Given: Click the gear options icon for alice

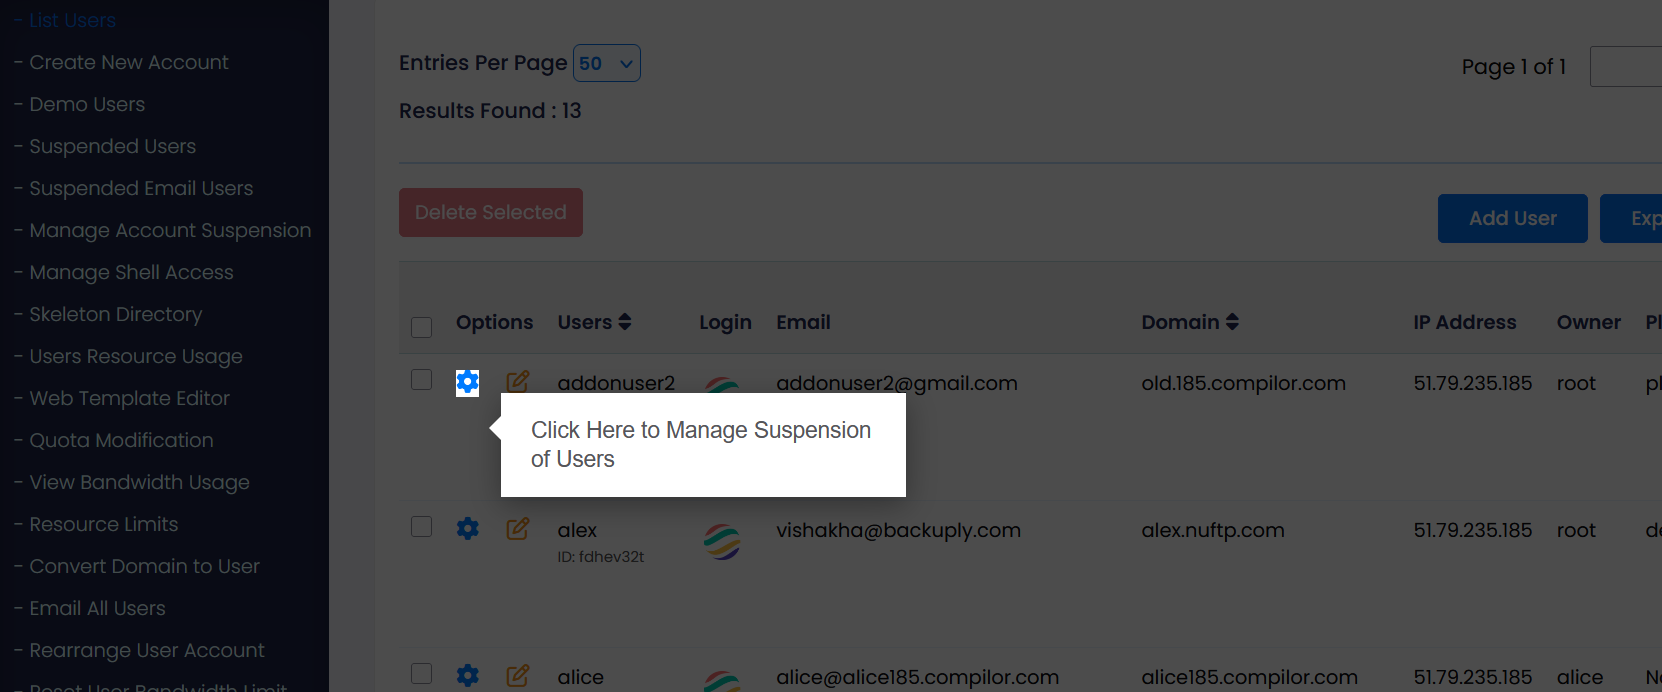Looking at the screenshot, I should pos(467,675).
